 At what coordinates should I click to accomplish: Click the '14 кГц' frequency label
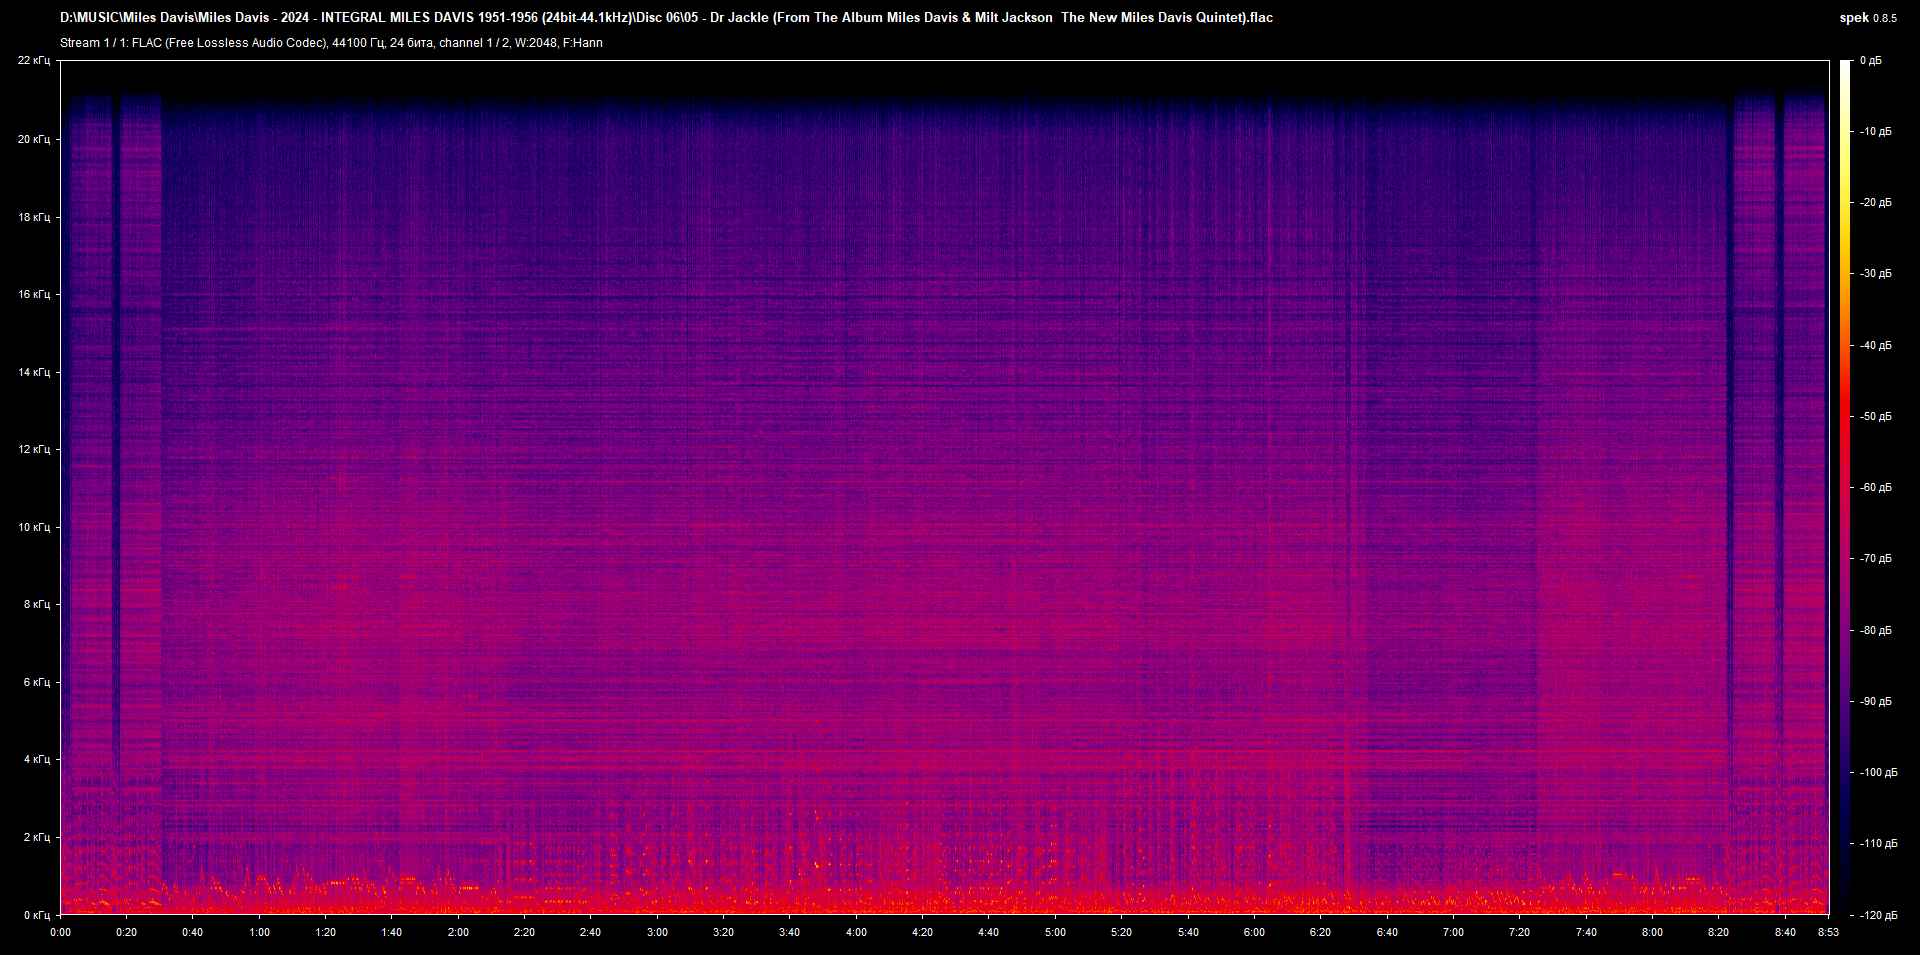[x=34, y=372]
